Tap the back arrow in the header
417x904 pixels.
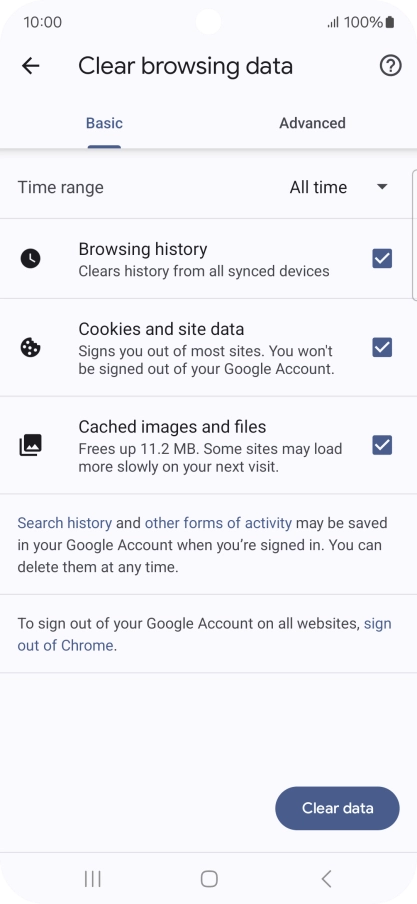pyautogui.click(x=31, y=66)
